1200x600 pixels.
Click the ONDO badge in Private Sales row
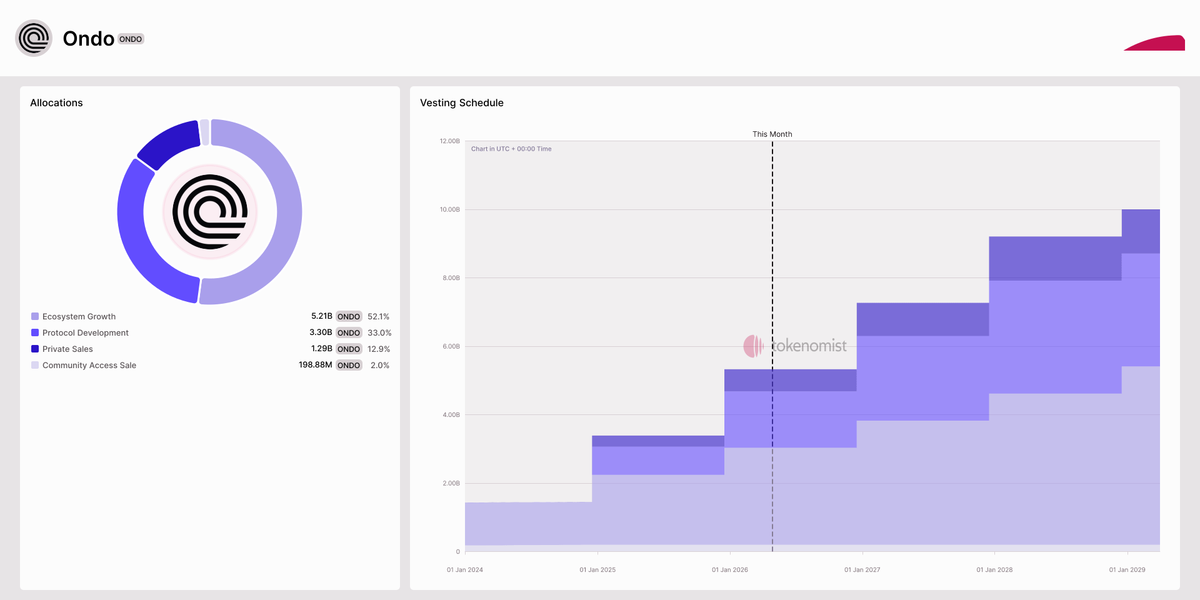[x=348, y=349]
